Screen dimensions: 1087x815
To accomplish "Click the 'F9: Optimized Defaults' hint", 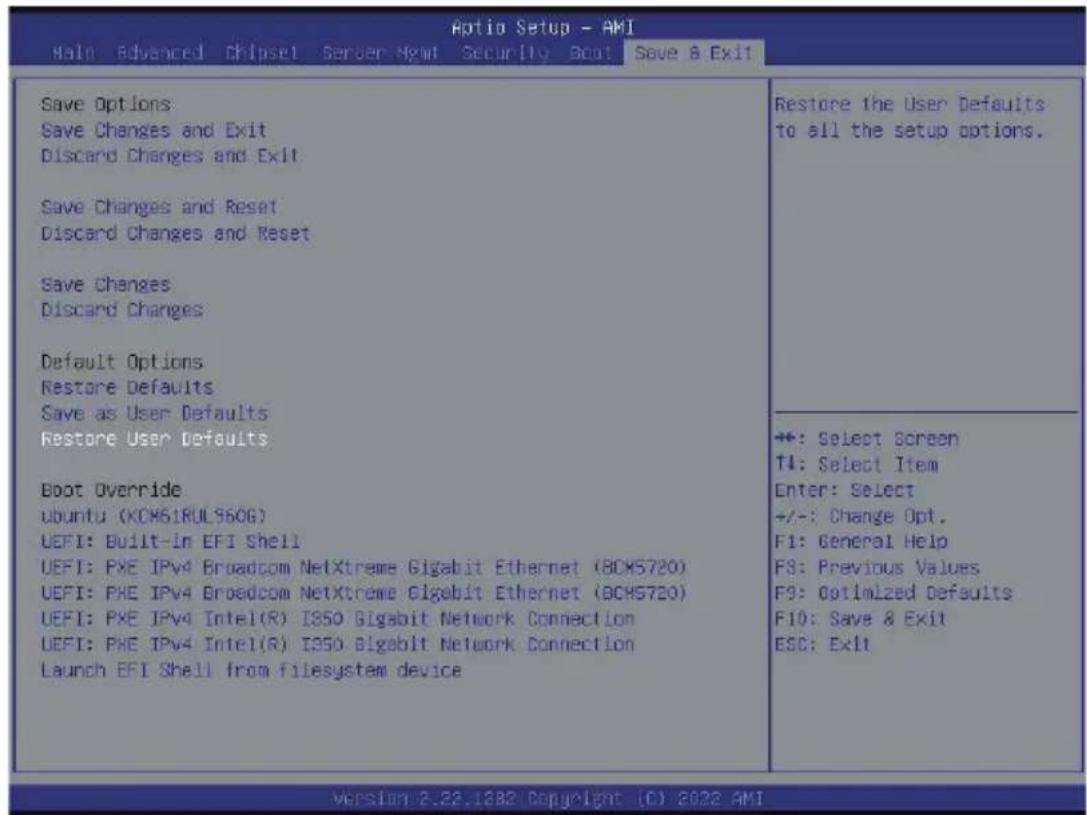I will [x=894, y=593].
